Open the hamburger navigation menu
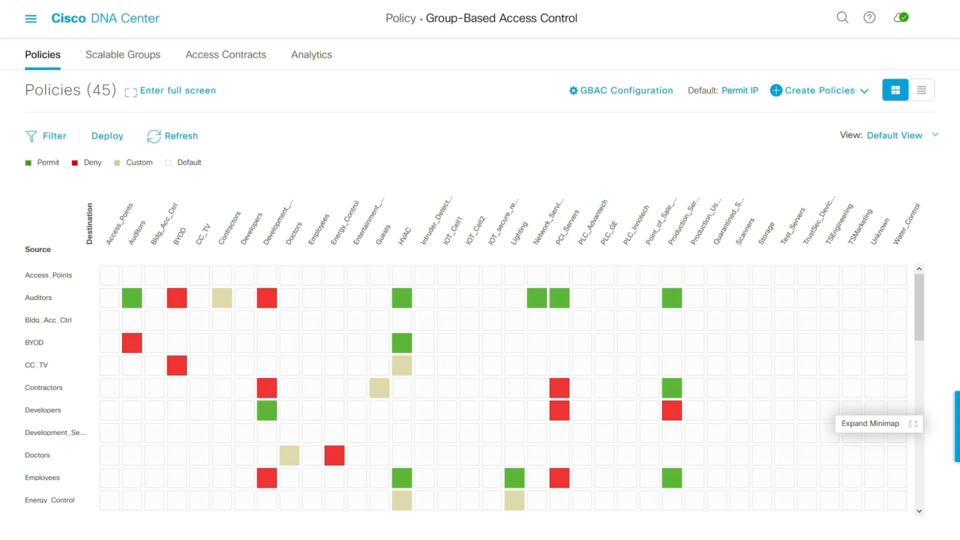Image resolution: width=960 pixels, height=540 pixels. (x=31, y=18)
